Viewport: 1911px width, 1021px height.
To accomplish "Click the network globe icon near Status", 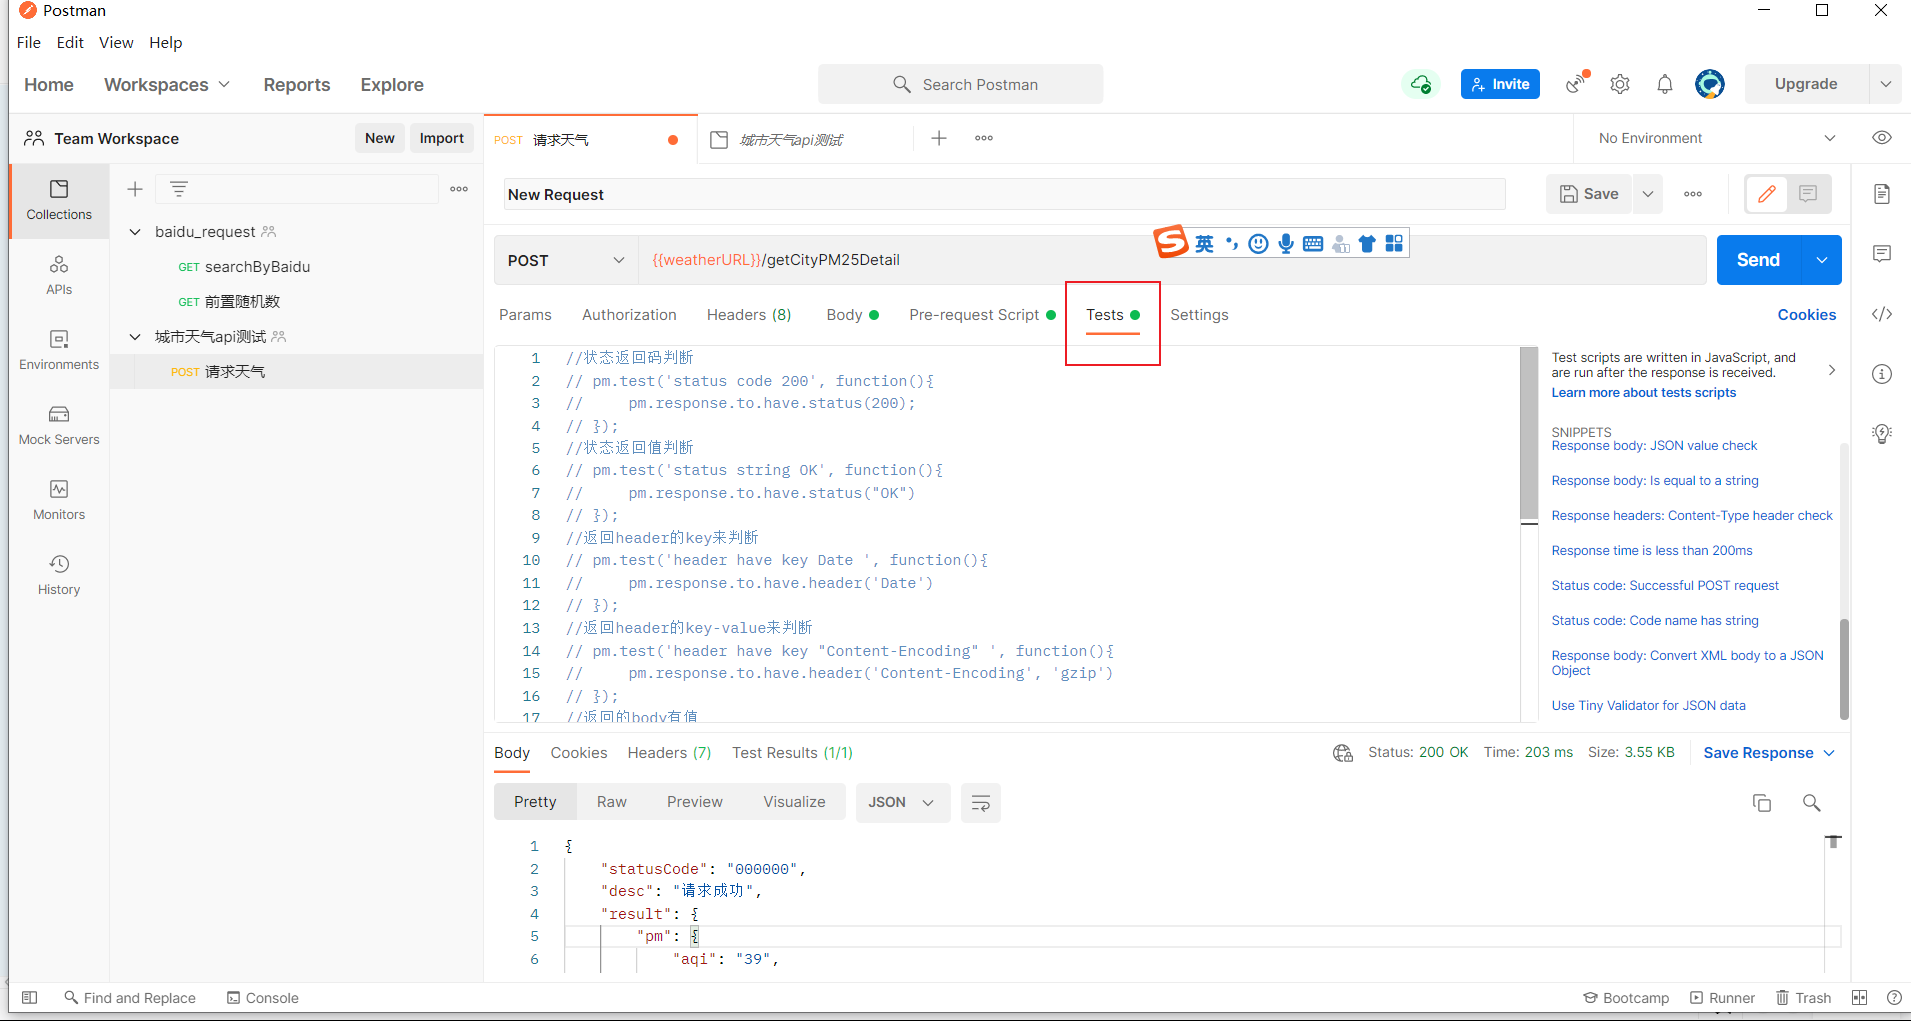I will point(1343,753).
